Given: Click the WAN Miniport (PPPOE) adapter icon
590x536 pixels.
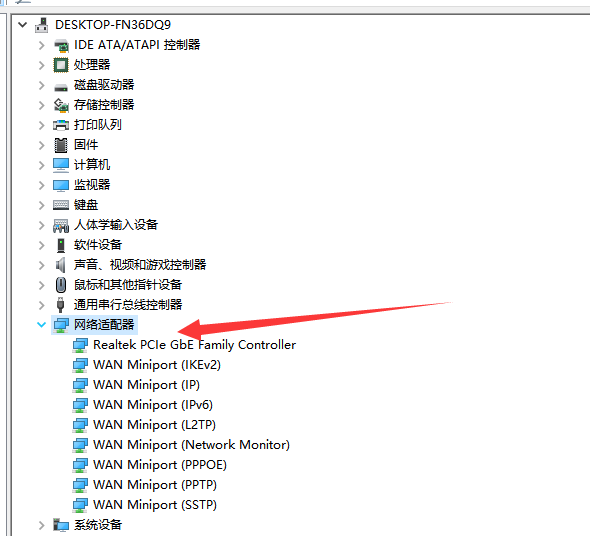Looking at the screenshot, I should 80,465.
